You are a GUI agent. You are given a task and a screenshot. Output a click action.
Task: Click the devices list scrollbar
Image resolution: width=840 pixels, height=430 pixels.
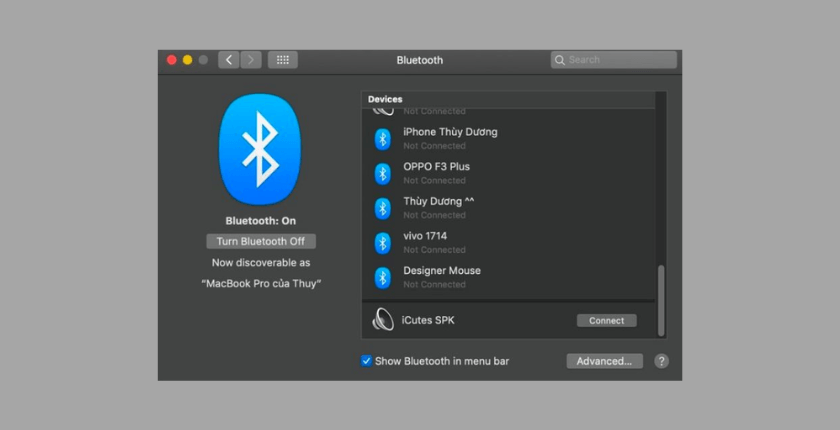point(659,300)
